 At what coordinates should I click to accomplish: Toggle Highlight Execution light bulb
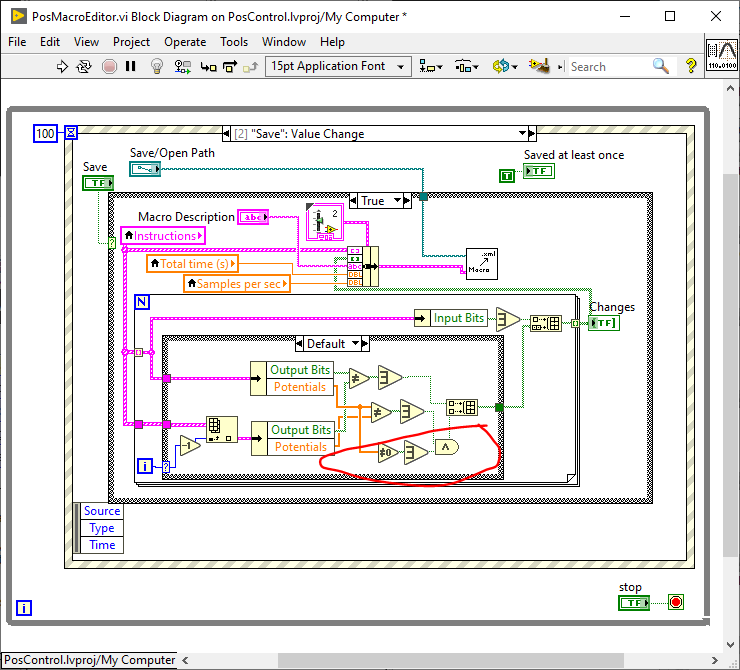coord(157,66)
